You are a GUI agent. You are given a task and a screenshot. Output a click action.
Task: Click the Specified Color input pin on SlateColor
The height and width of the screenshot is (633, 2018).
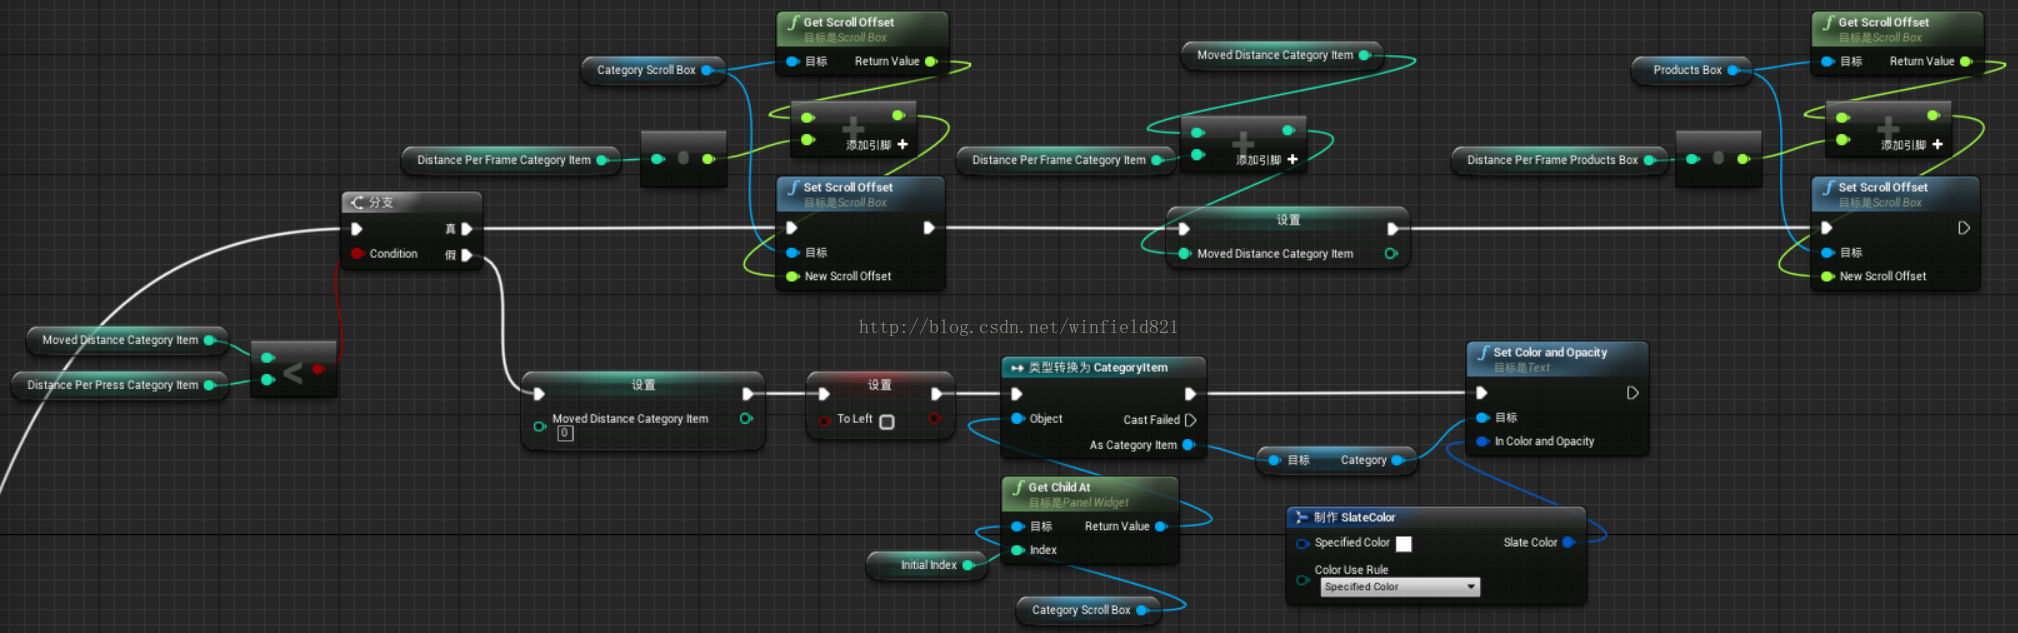(x=1302, y=544)
